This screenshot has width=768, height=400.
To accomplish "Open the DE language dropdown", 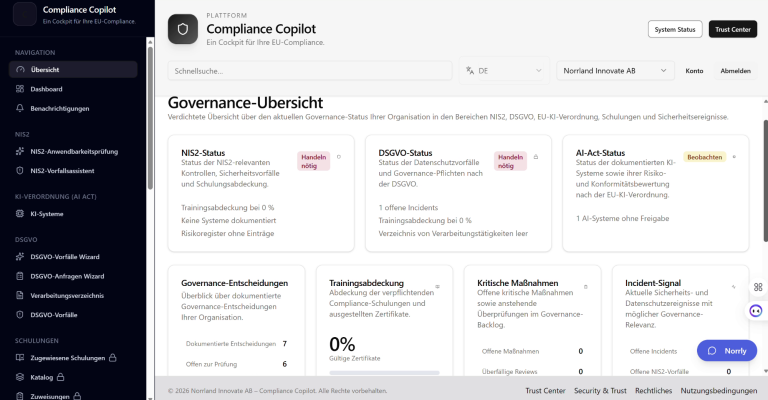I will 503,71.
